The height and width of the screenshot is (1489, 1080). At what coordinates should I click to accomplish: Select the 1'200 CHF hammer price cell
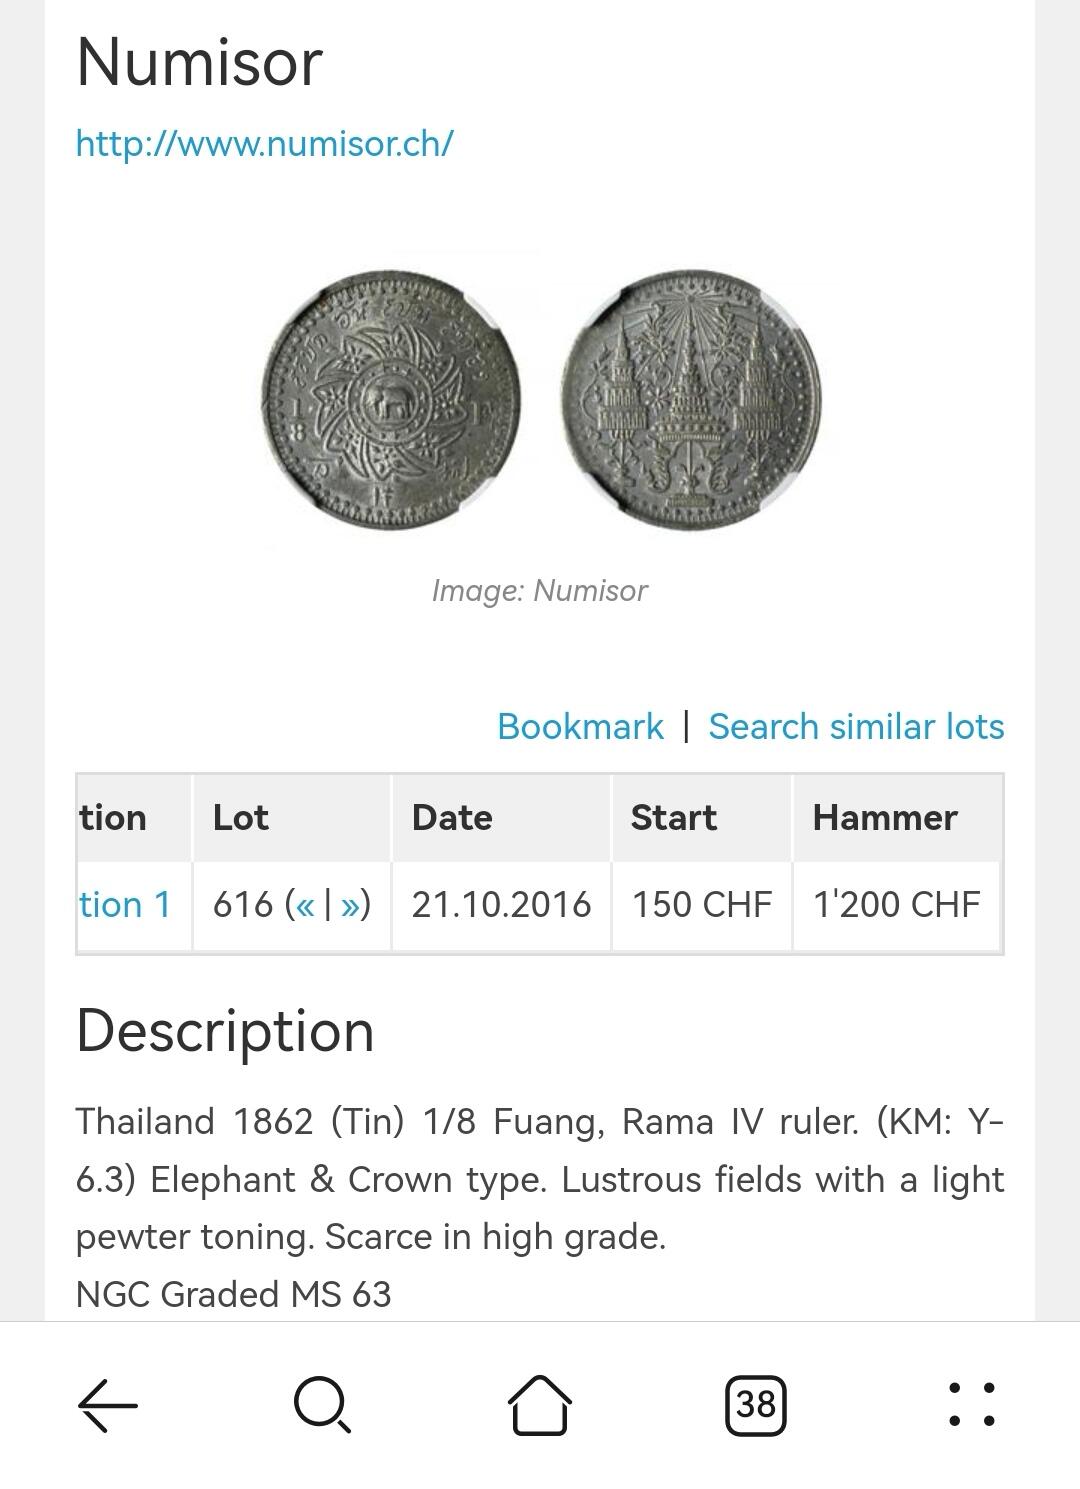click(x=896, y=905)
